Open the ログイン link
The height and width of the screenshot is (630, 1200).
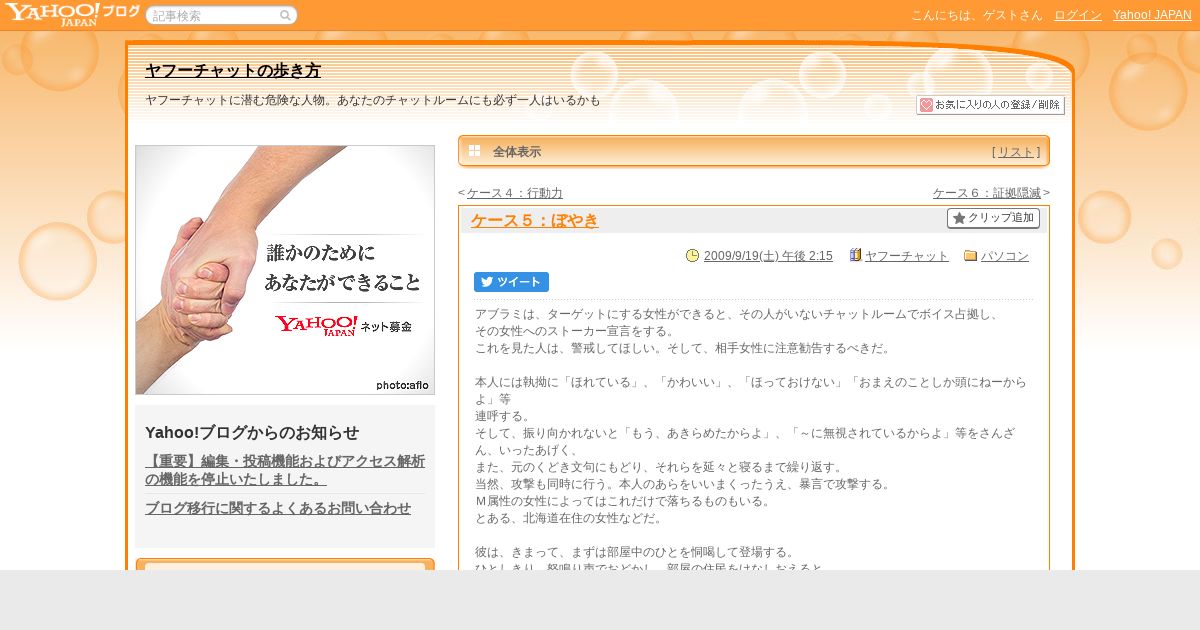(x=1078, y=15)
